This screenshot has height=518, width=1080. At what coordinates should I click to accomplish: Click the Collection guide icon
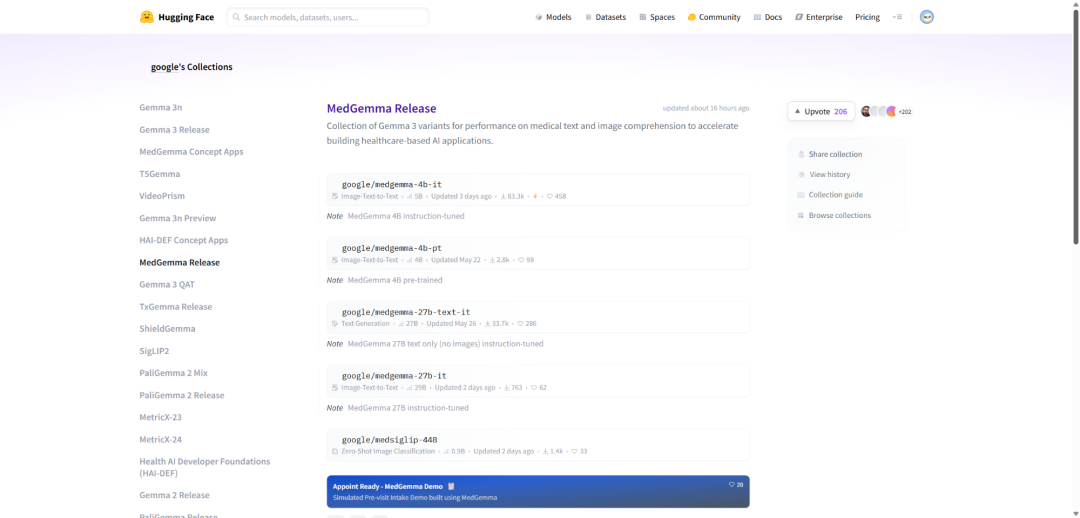801,195
